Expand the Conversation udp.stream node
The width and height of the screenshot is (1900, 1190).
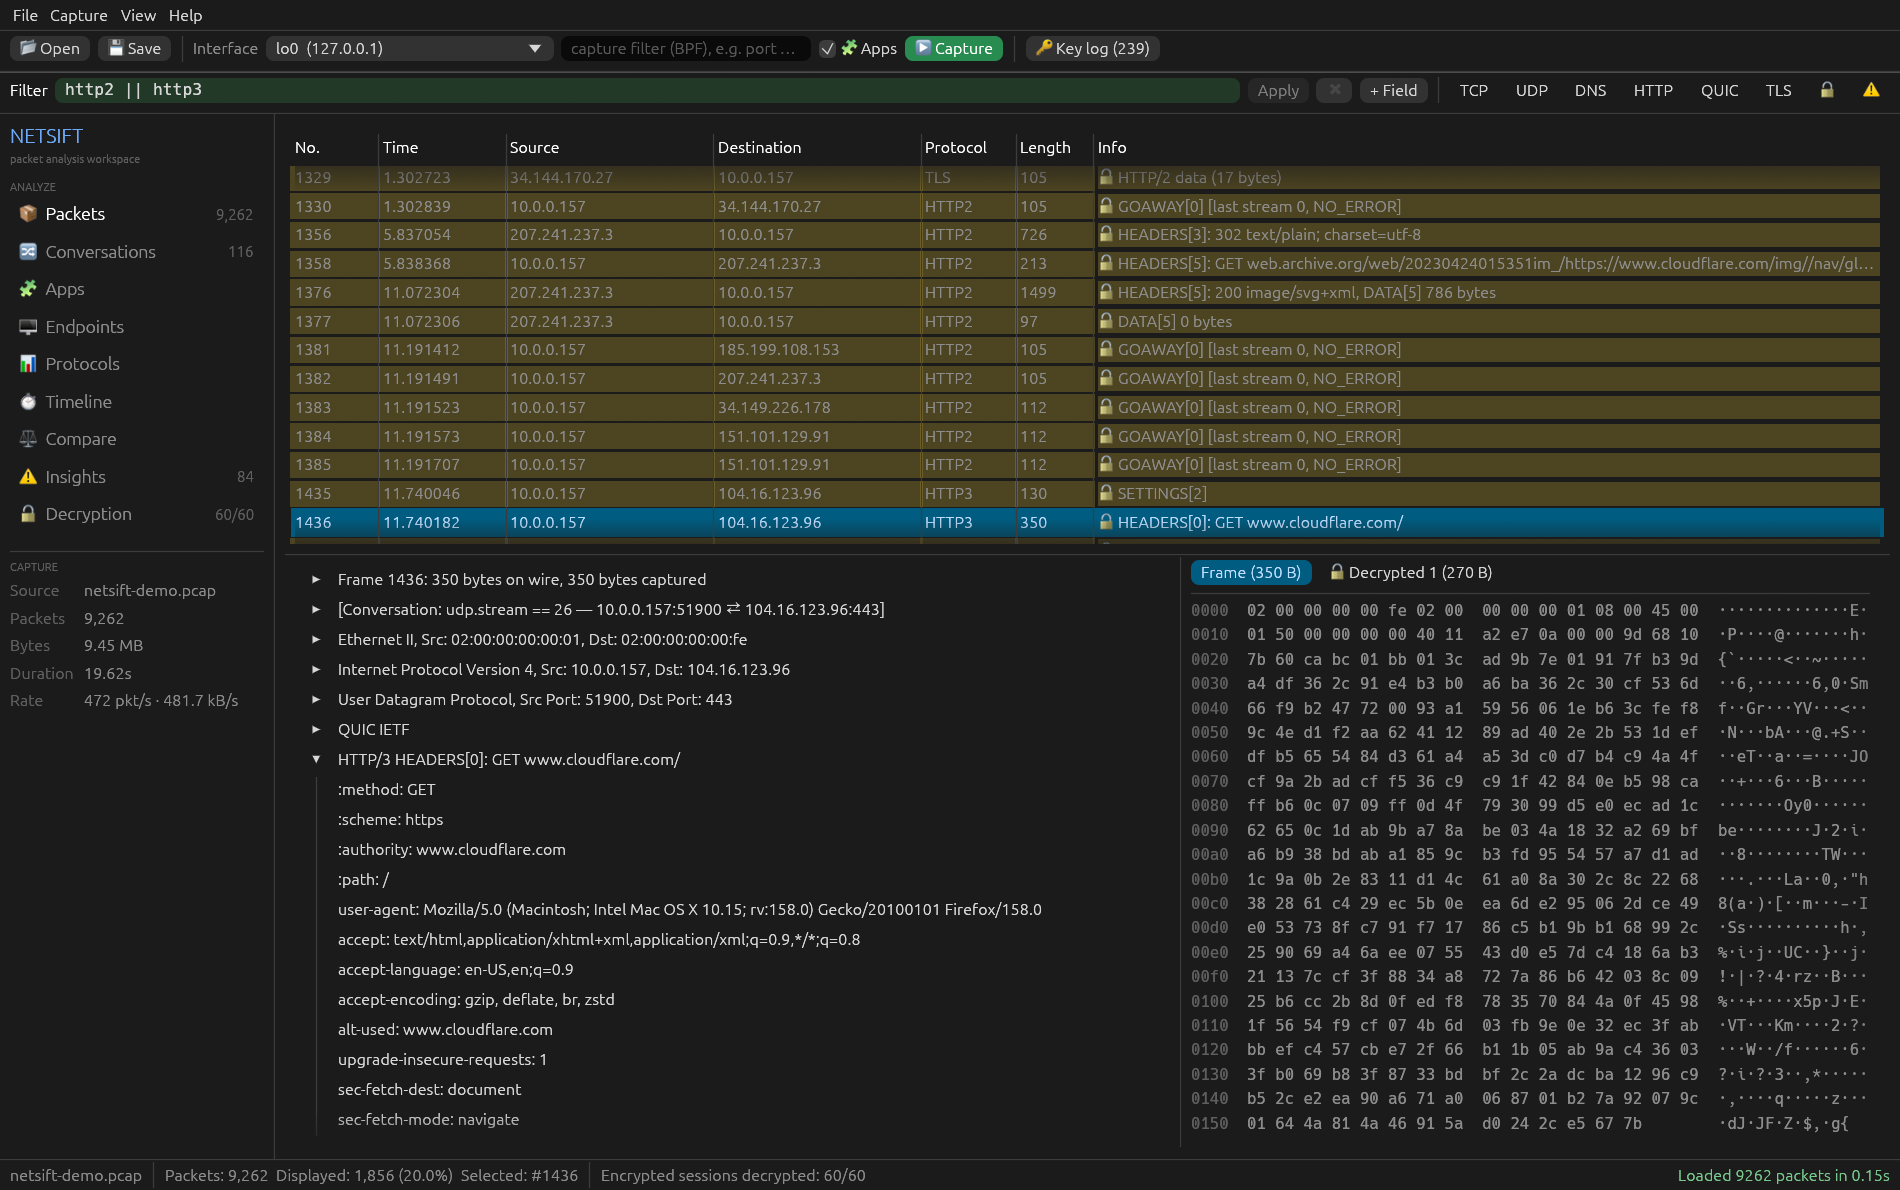316,610
